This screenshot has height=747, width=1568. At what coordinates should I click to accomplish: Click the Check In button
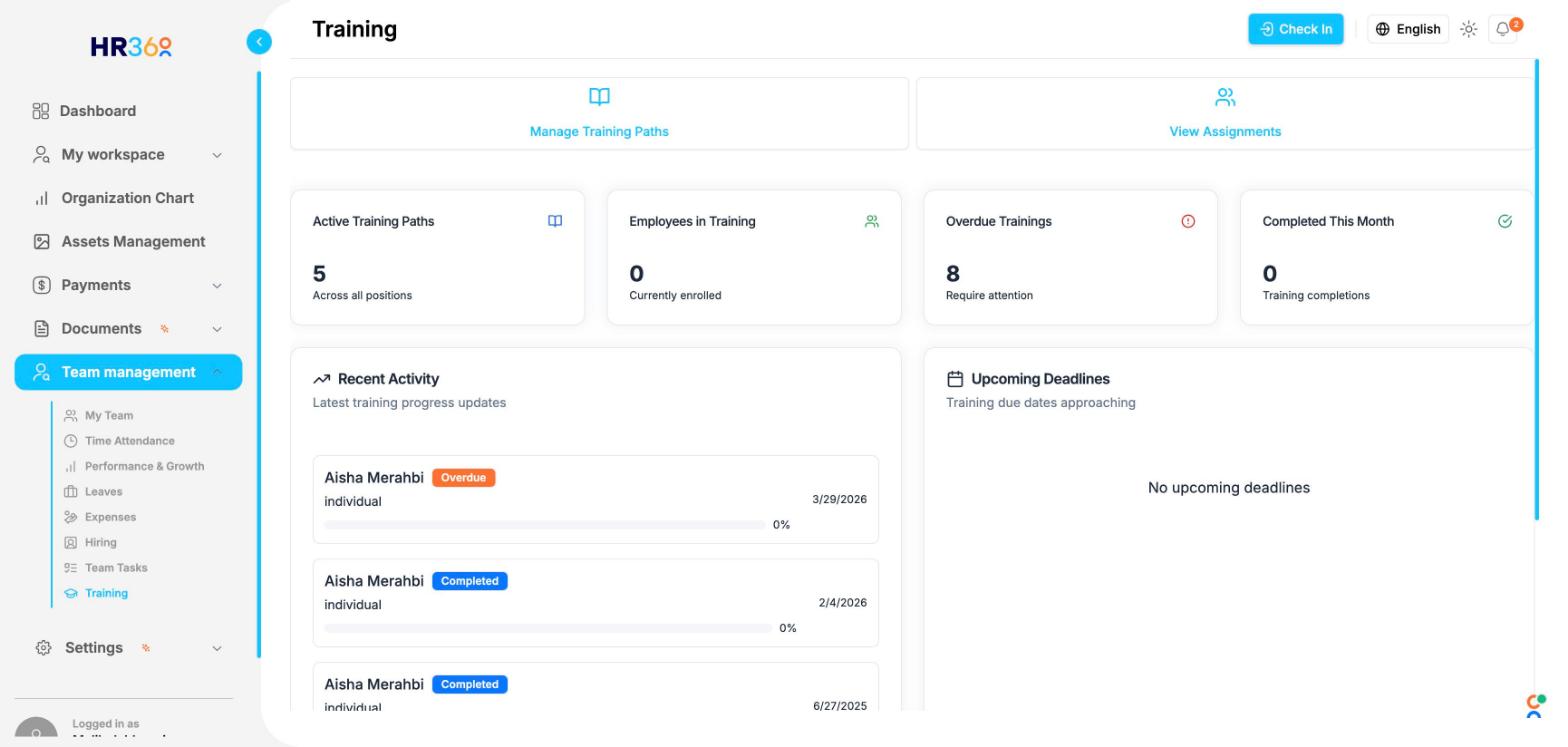click(x=1295, y=29)
